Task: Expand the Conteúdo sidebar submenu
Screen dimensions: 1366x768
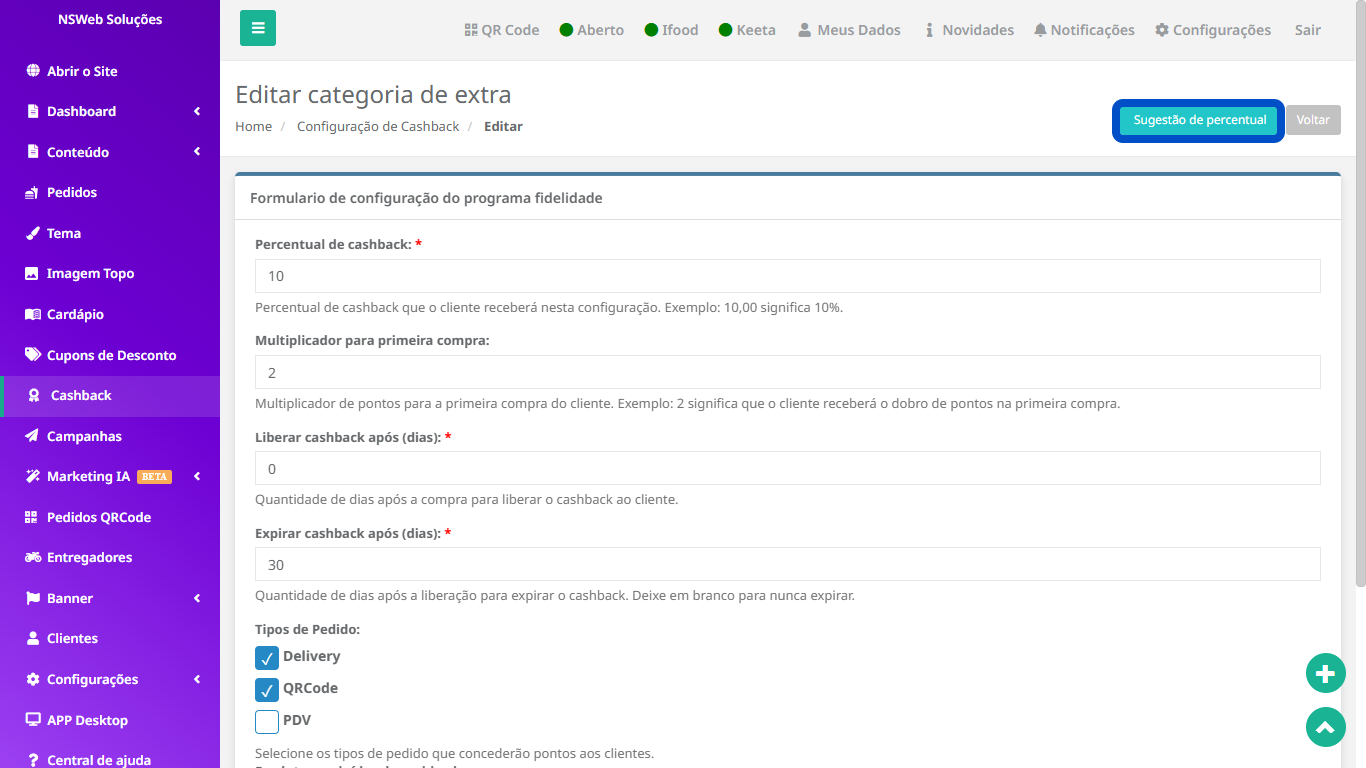Action: pyautogui.click(x=197, y=152)
